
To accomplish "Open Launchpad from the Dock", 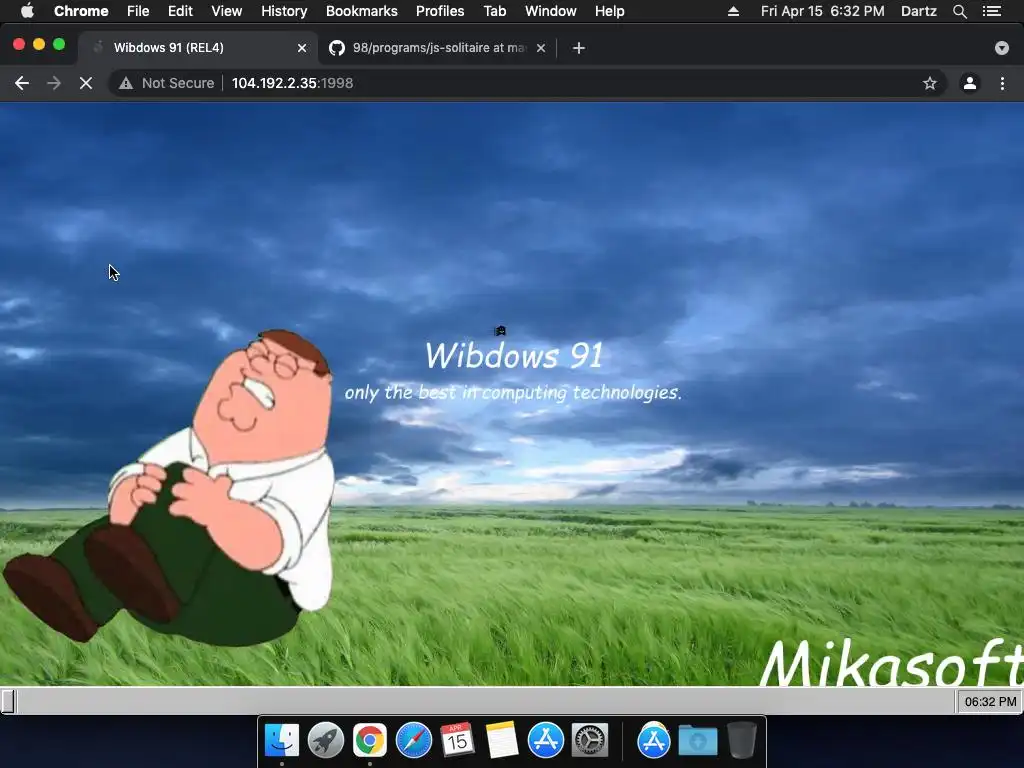I will tap(325, 740).
